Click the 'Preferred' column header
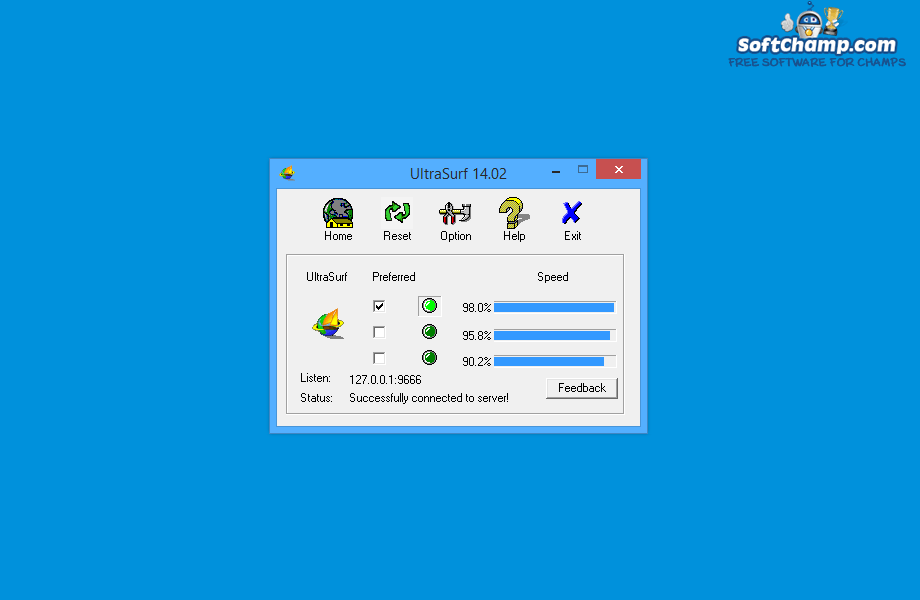This screenshot has width=920, height=600. point(394,277)
